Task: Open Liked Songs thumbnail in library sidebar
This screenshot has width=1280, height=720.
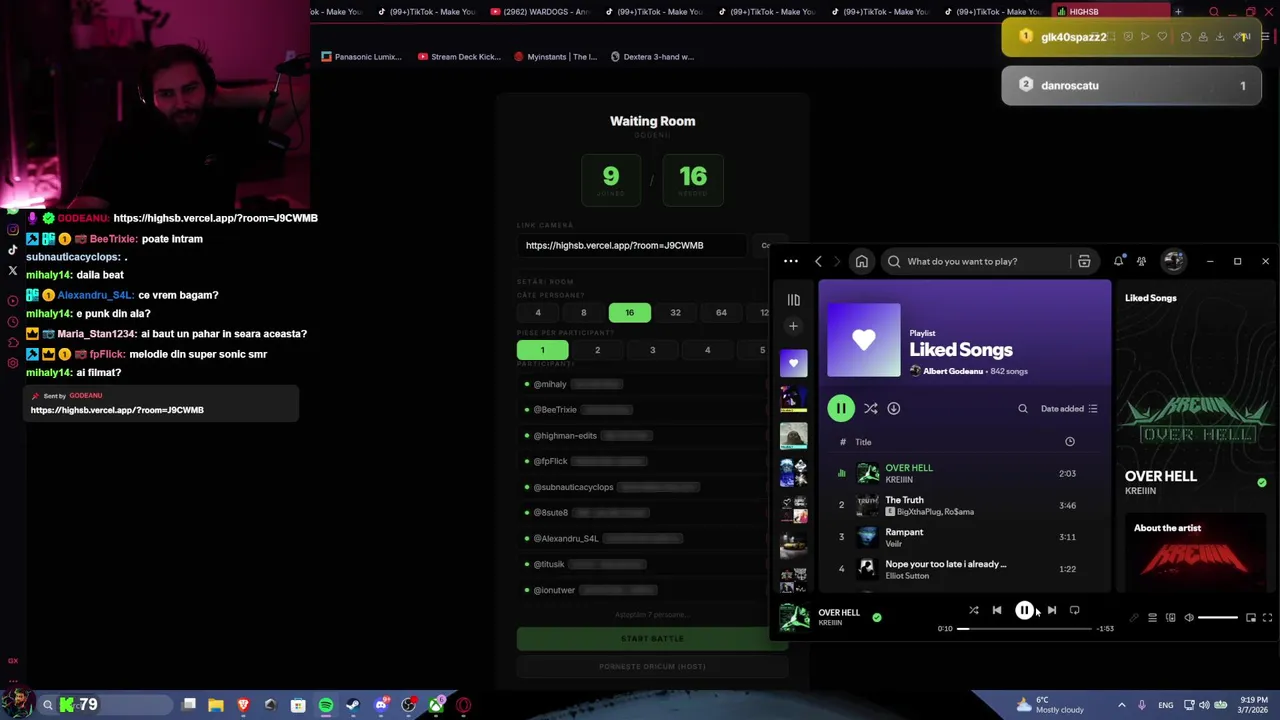Action: point(793,363)
